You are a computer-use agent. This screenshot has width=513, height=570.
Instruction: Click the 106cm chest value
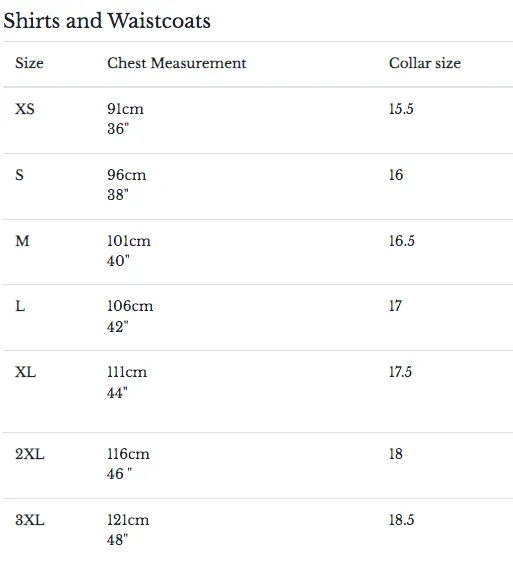[130, 306]
